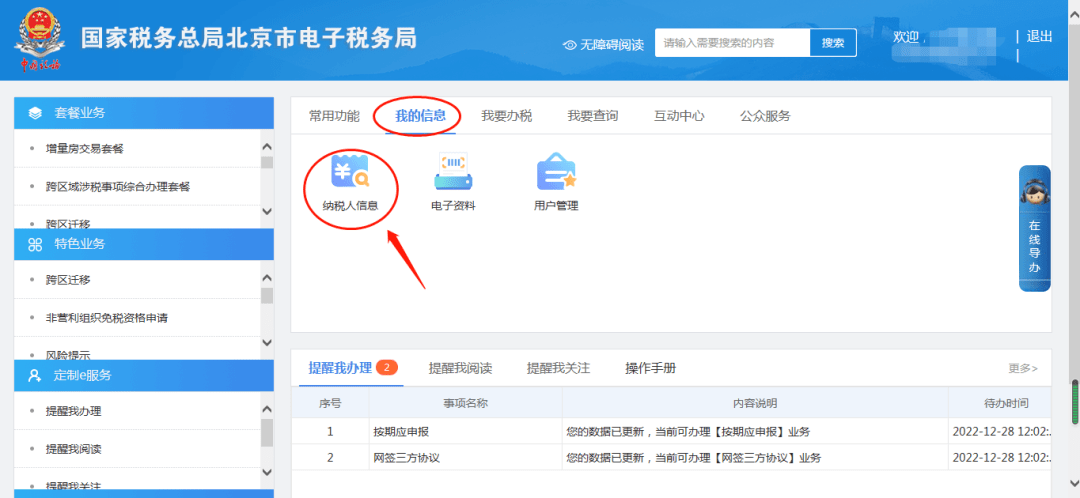
Task: Open the 互动中心 tab
Action: click(678, 116)
